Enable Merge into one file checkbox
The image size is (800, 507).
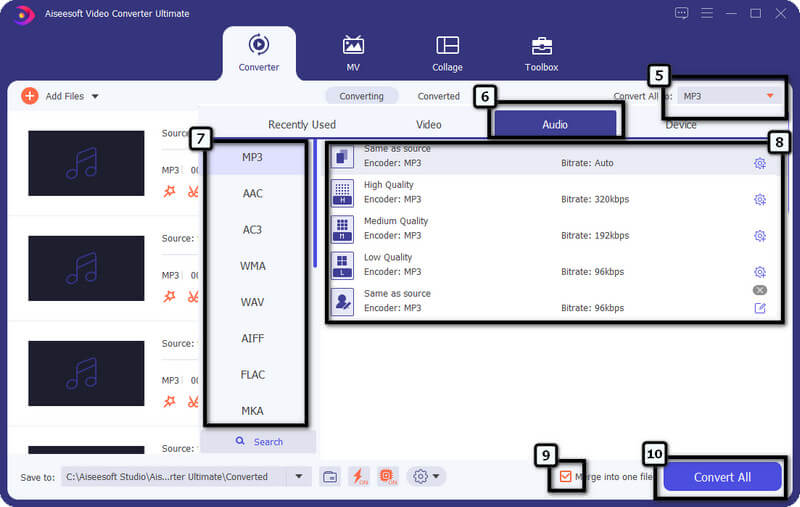[x=566, y=477]
